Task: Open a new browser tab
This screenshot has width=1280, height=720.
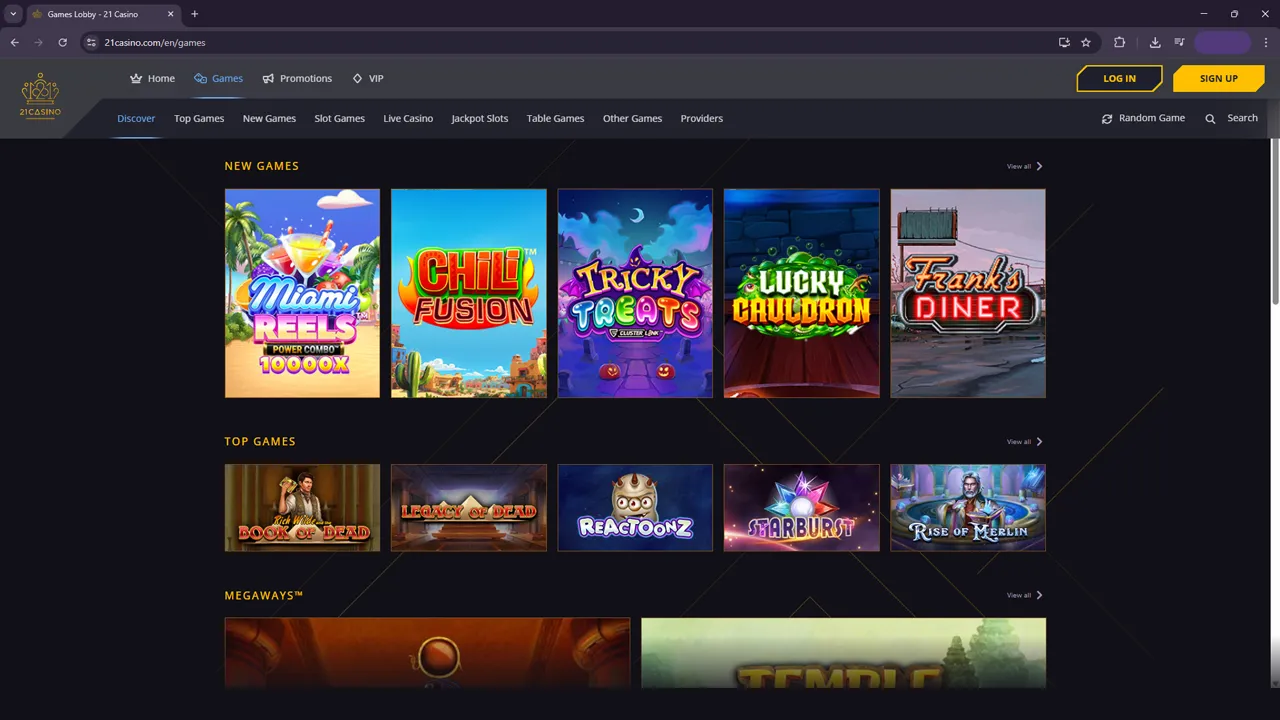Action: (x=195, y=14)
